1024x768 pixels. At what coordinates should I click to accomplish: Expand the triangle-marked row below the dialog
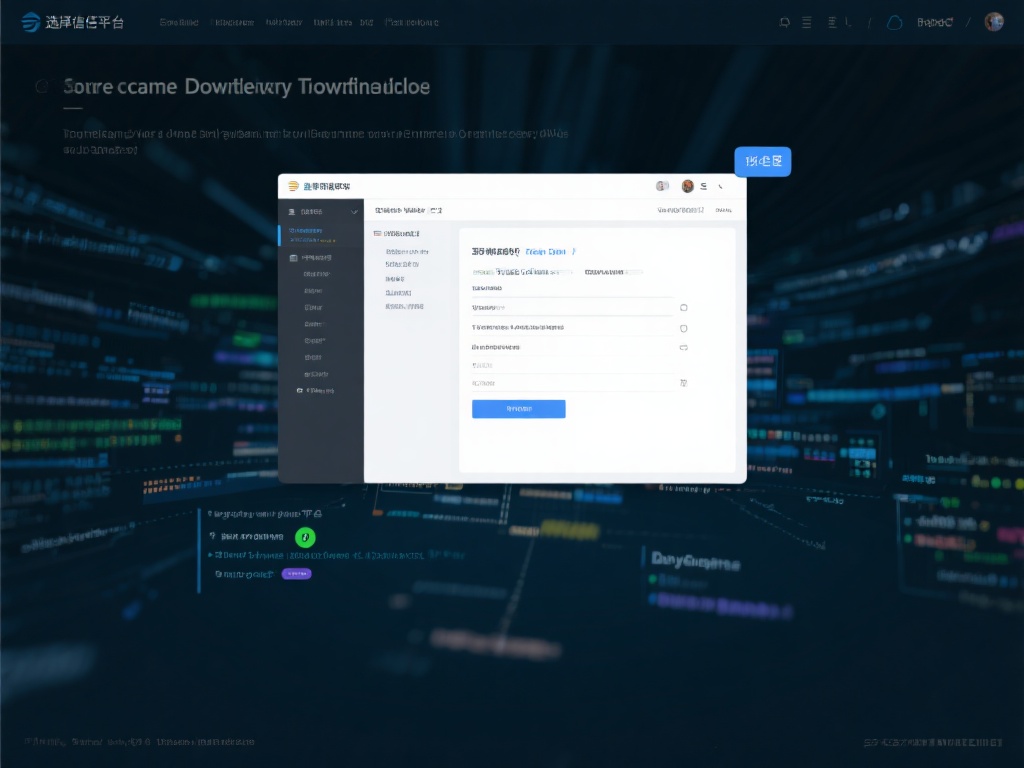(x=210, y=554)
